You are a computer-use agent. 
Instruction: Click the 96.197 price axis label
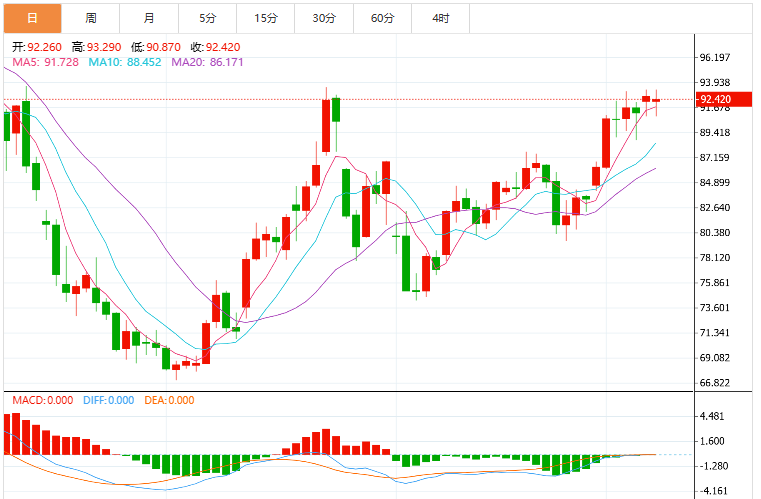click(x=714, y=57)
